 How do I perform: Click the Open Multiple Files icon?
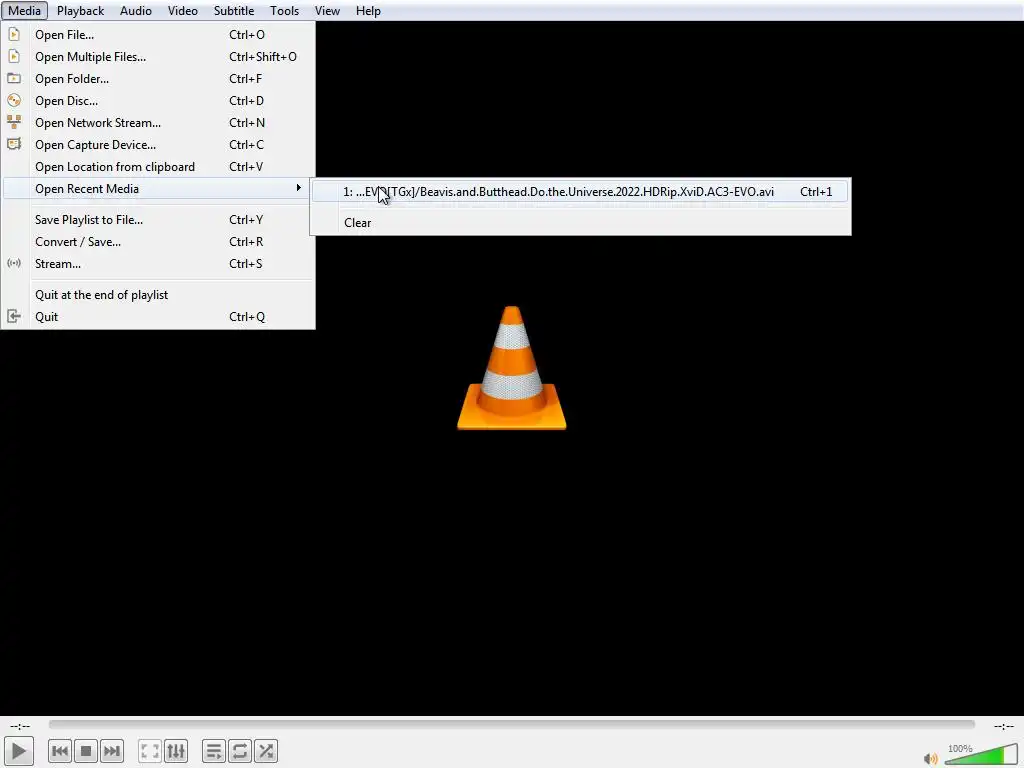14,57
